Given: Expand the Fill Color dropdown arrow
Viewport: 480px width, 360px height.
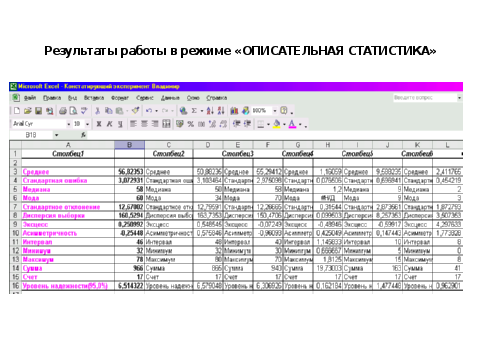Looking at the screenshot, I should click(x=284, y=124).
